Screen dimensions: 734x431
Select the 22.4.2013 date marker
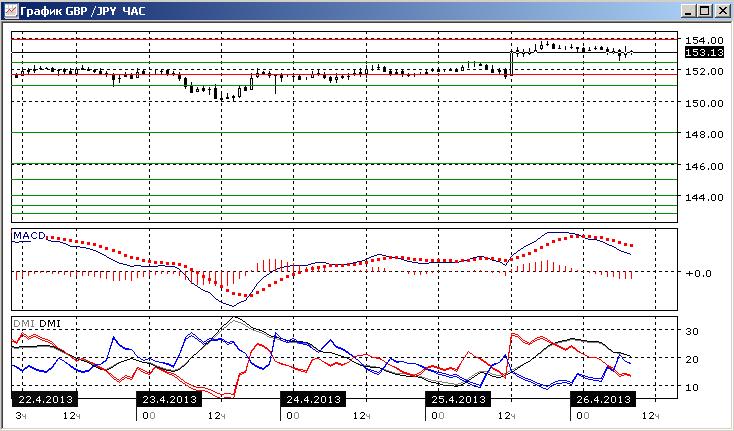[45, 400]
